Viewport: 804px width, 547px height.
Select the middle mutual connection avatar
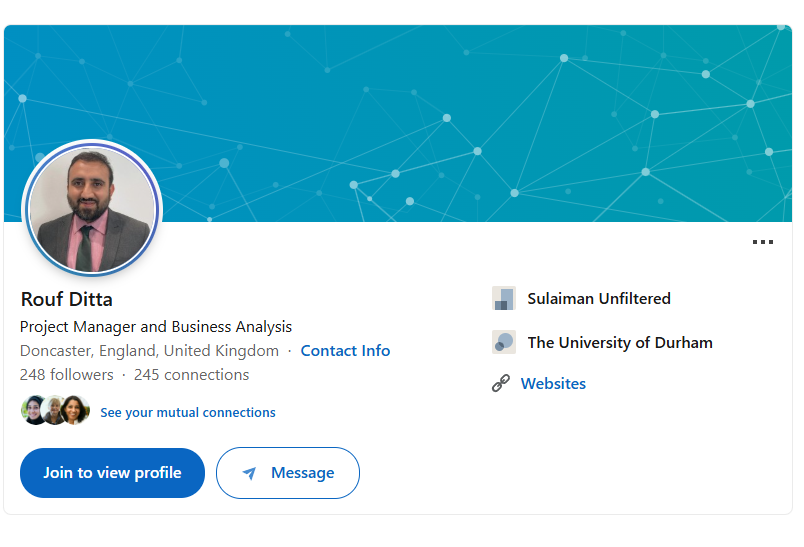tap(54, 411)
